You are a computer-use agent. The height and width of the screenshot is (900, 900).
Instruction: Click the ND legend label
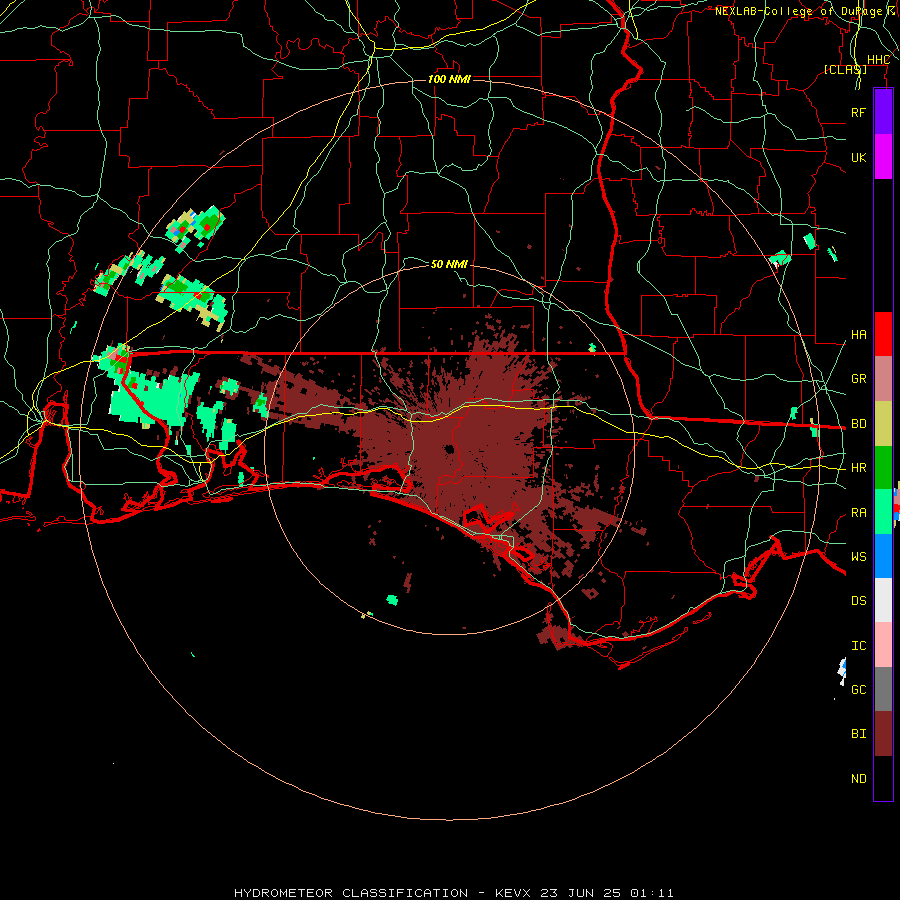pyautogui.click(x=859, y=779)
